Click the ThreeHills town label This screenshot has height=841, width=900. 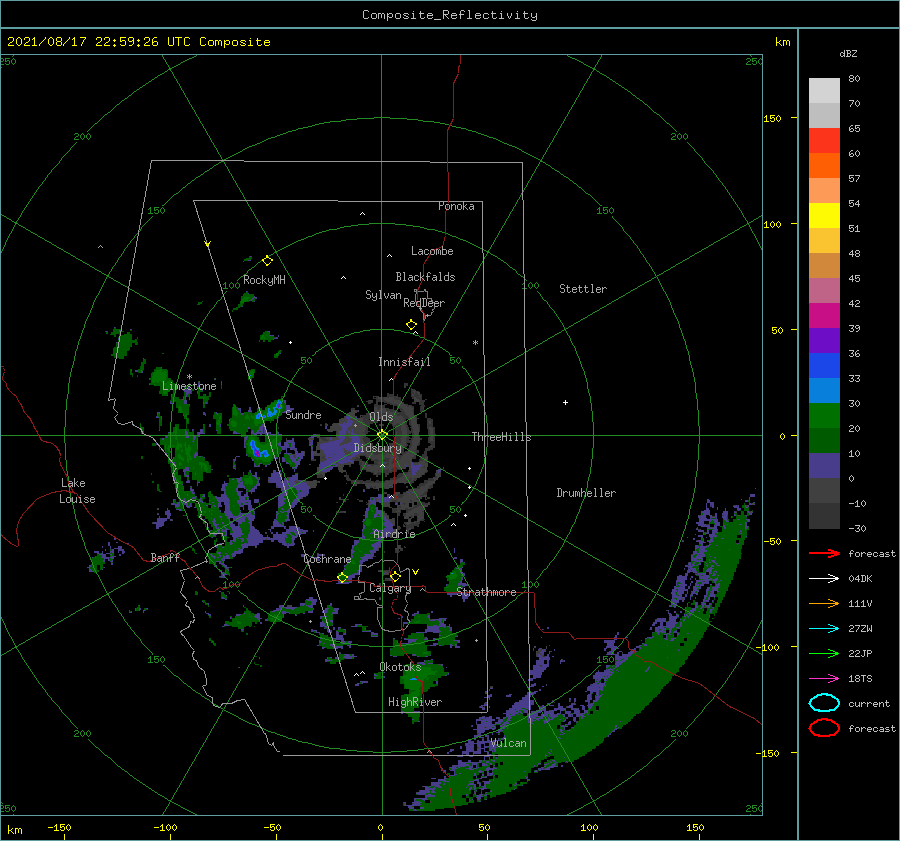501,437
